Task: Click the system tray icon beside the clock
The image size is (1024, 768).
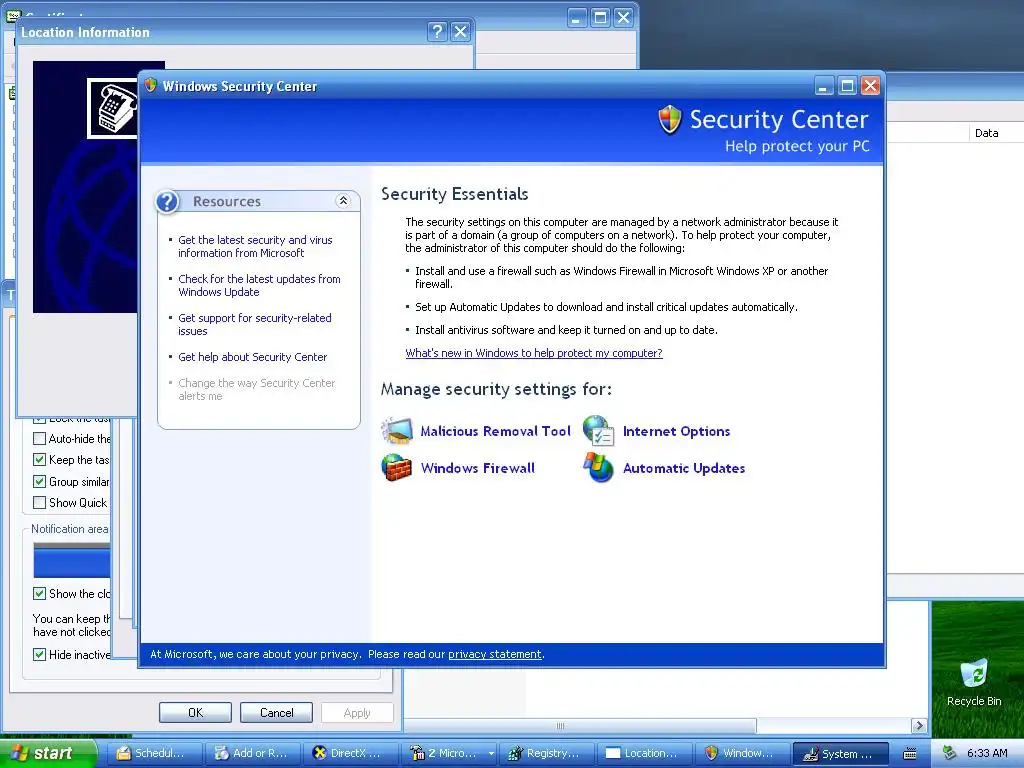Action: pos(950,753)
